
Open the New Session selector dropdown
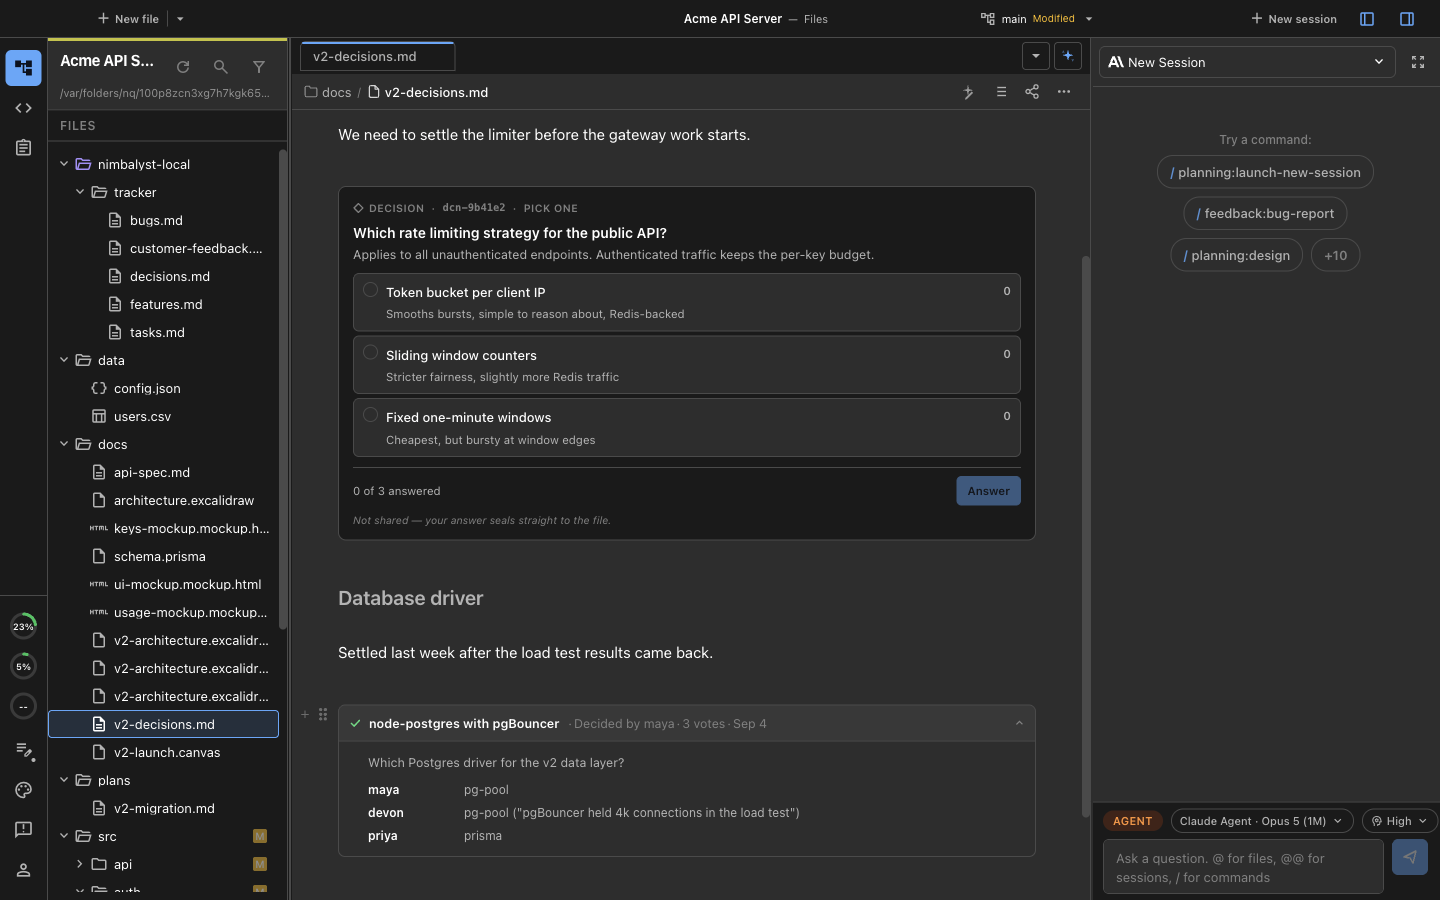tap(1247, 62)
